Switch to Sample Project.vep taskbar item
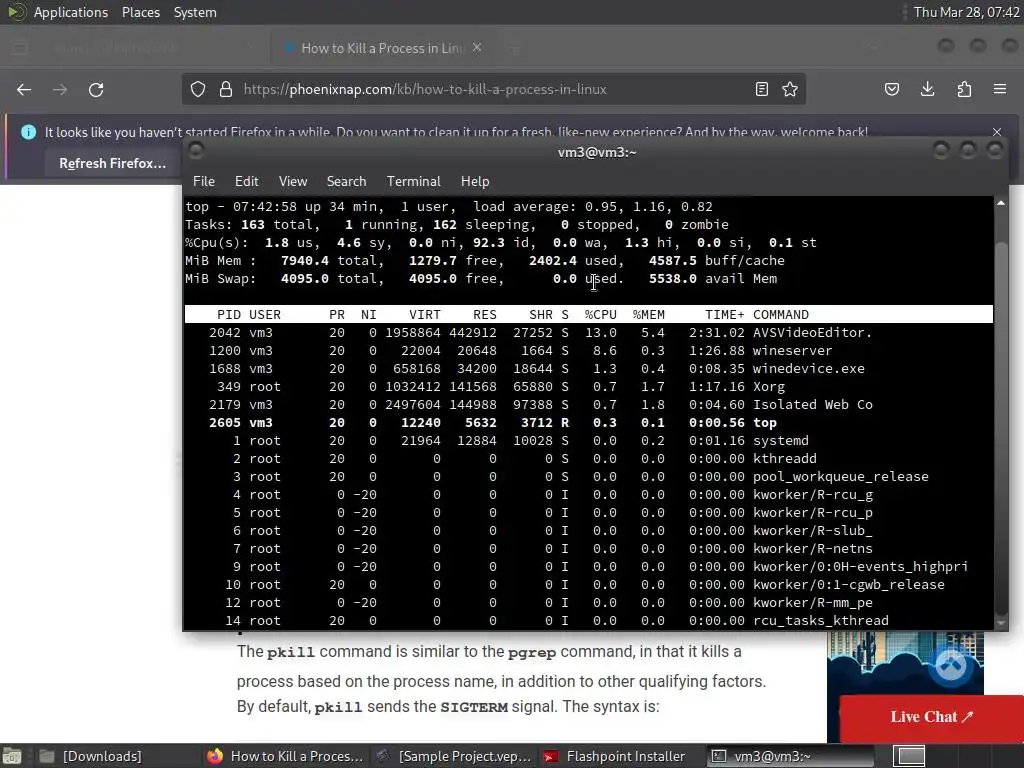Image resolution: width=1024 pixels, height=768 pixels. [455, 756]
